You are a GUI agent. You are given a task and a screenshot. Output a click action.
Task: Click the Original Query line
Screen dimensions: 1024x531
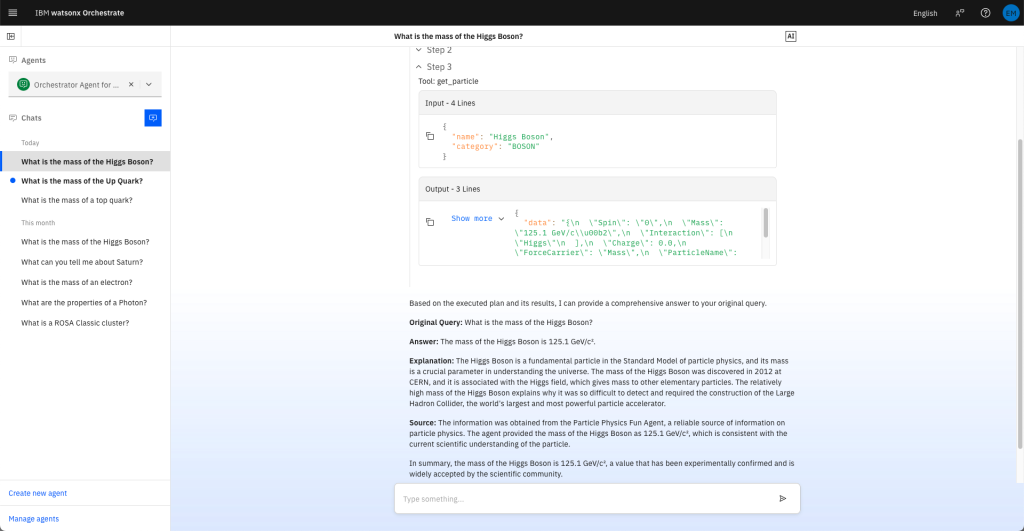tap(501, 322)
